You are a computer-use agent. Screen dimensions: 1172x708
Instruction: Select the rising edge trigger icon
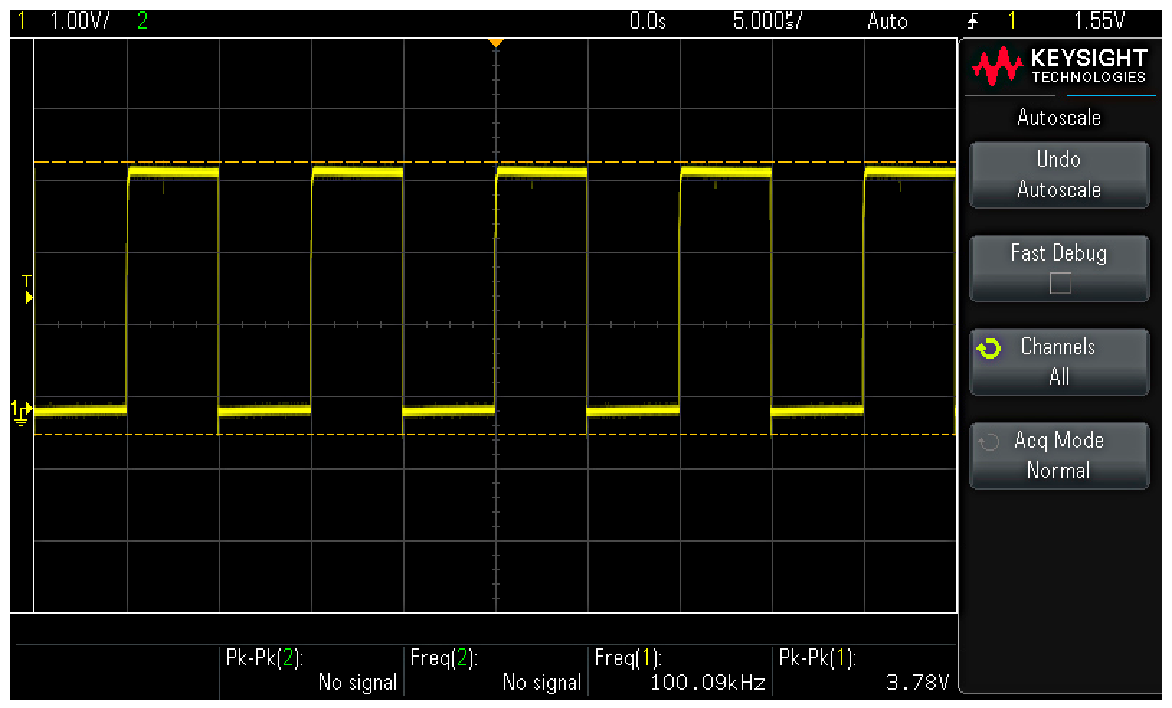coord(972,22)
